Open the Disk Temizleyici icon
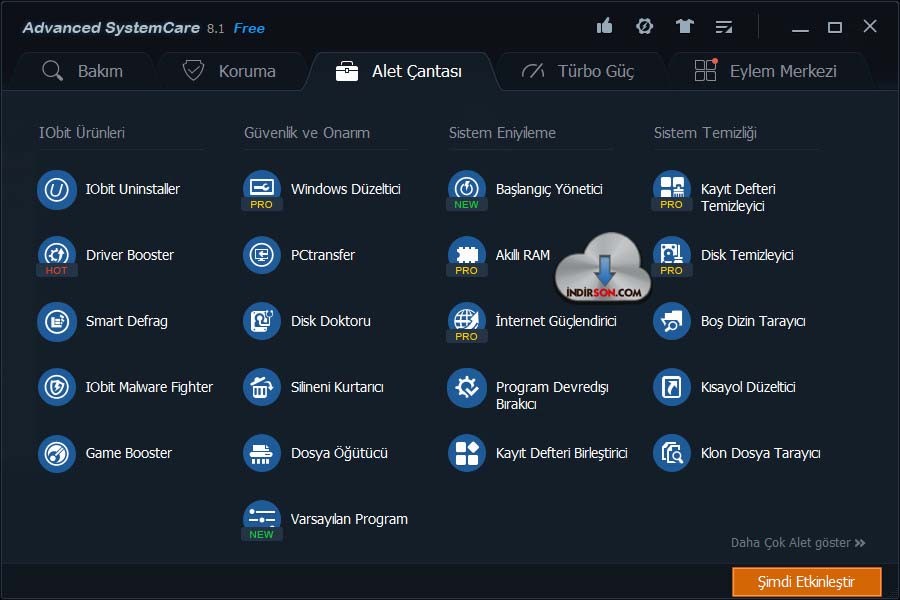900x600 pixels. coord(672,256)
